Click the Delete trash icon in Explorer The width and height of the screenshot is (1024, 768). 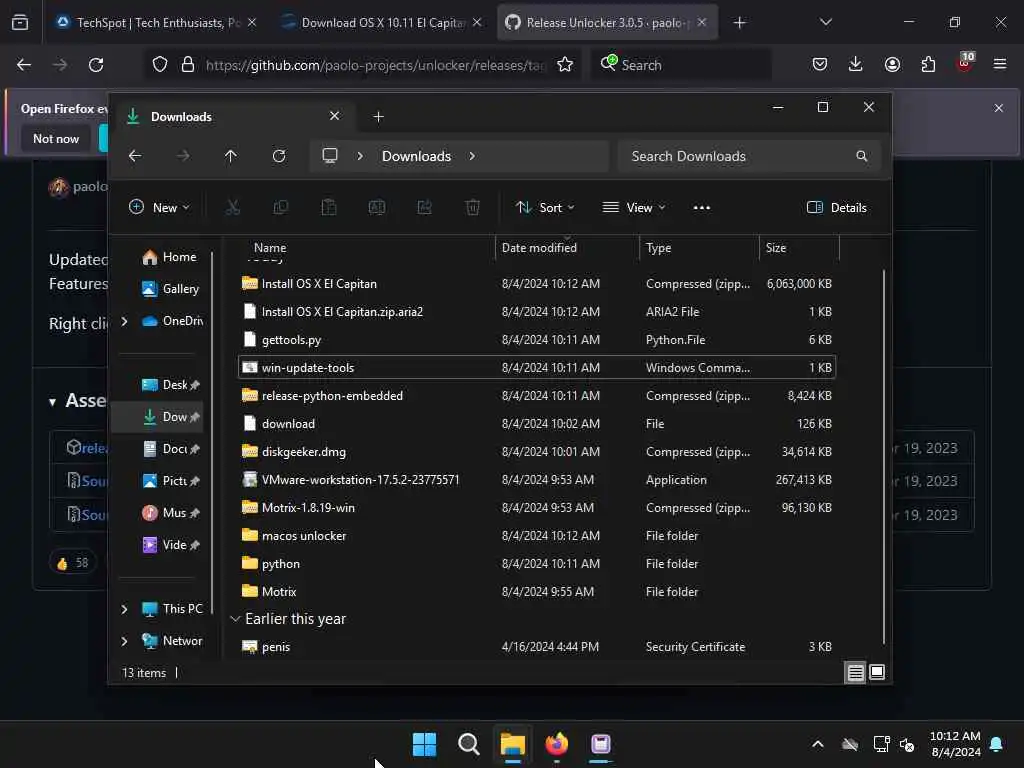(x=473, y=208)
